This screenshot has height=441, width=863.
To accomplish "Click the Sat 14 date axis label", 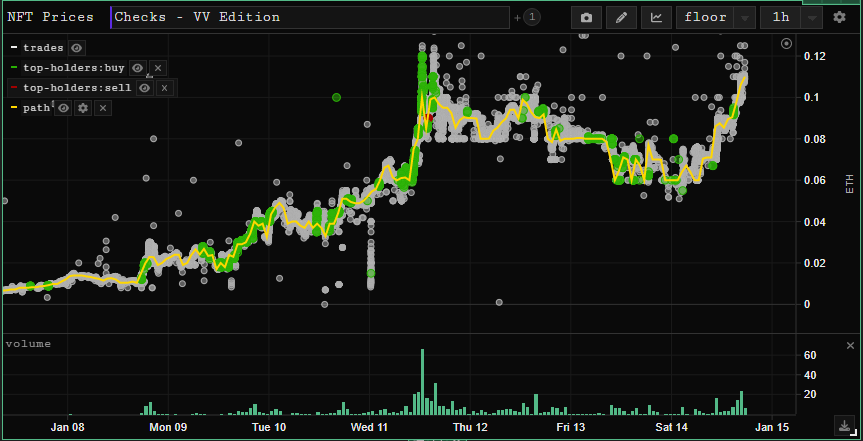I will click(x=671, y=427).
